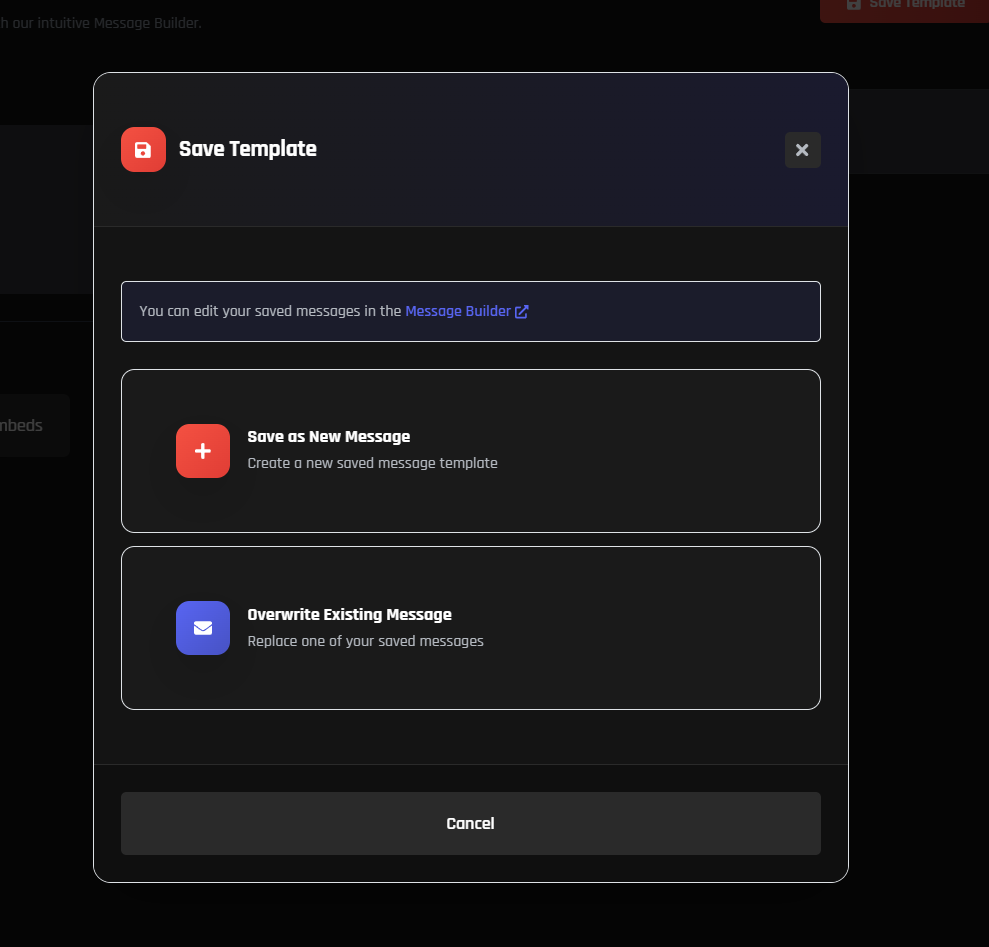Image resolution: width=989 pixels, height=947 pixels.
Task: Click the floppy disk icon on background Save button
Action: 853,4
